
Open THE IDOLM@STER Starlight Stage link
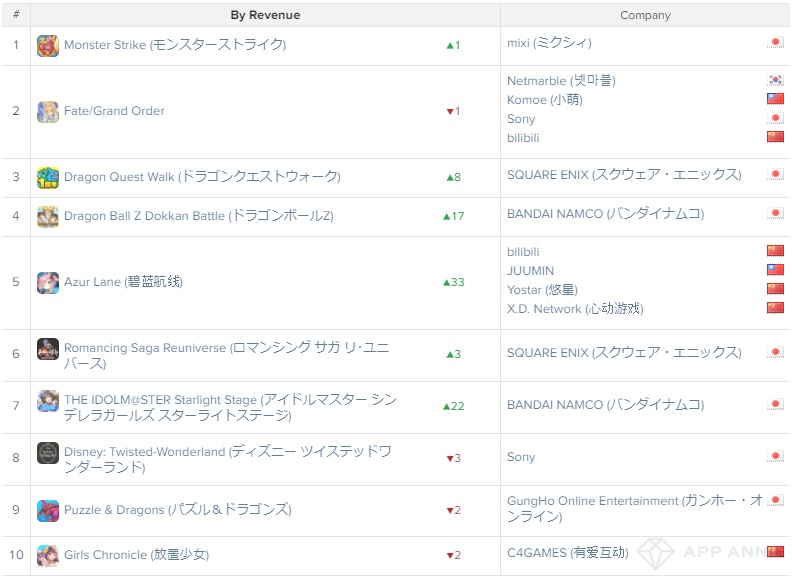pyautogui.click(x=230, y=408)
